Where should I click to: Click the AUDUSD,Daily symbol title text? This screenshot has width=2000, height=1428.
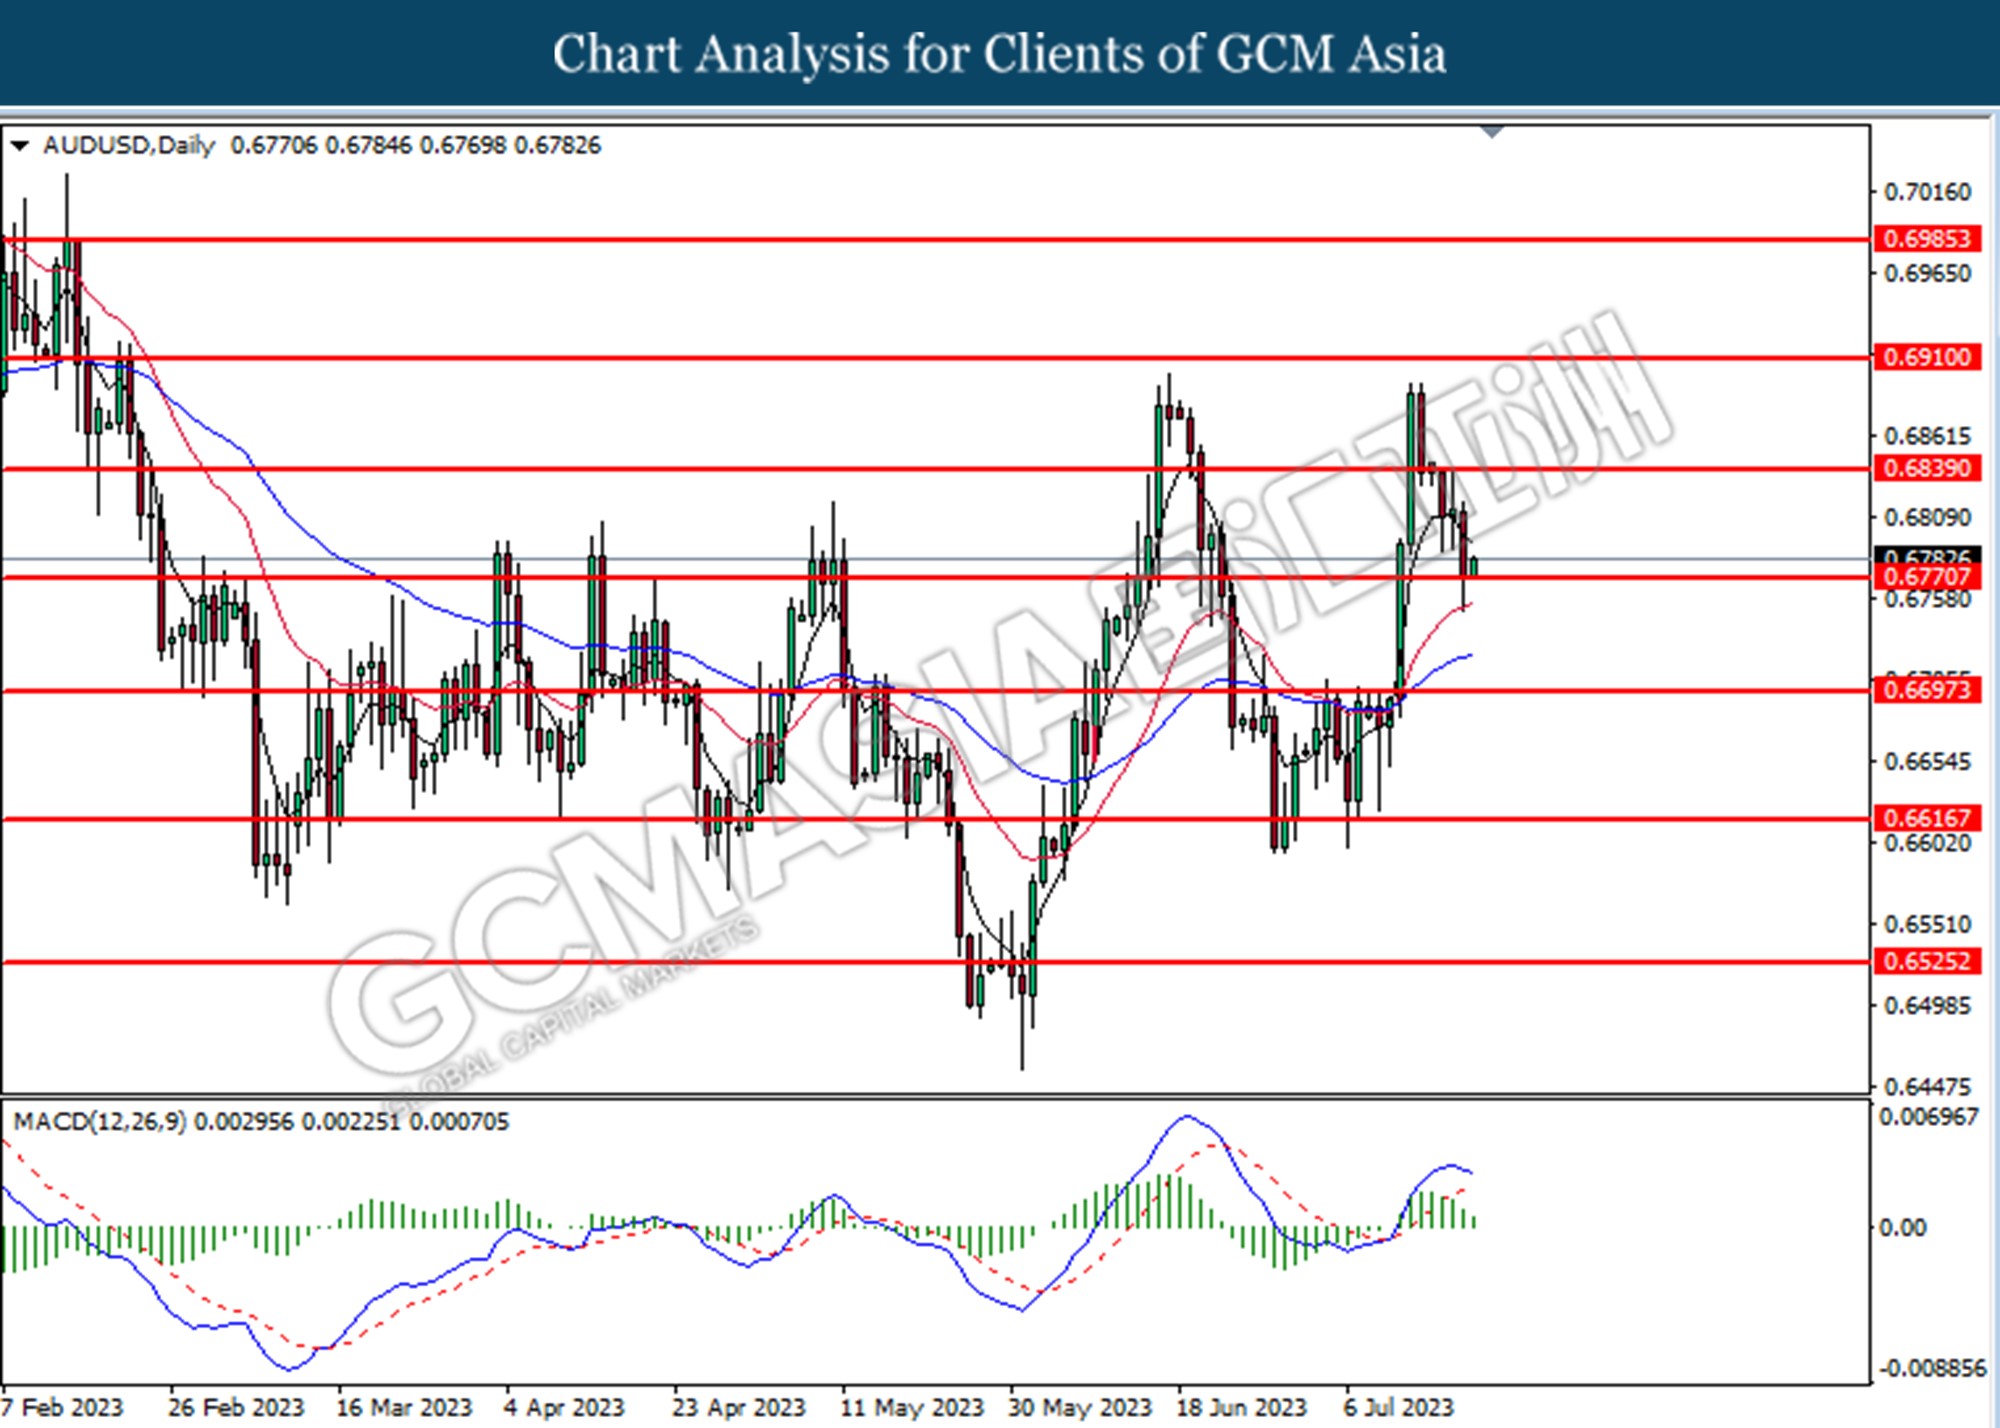click(x=129, y=146)
